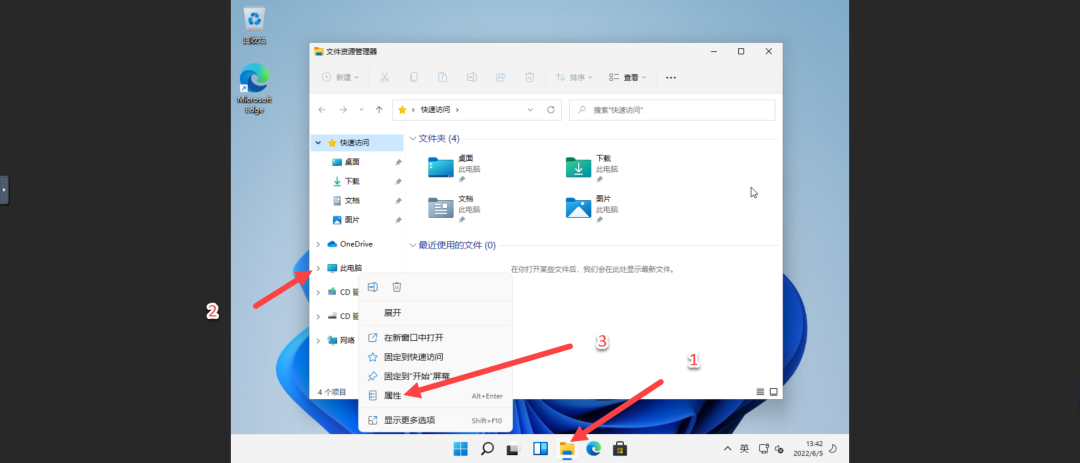Image resolution: width=1080 pixels, height=463 pixels.
Task: Click the 搜索"快速访问" search field
Action: [672, 110]
